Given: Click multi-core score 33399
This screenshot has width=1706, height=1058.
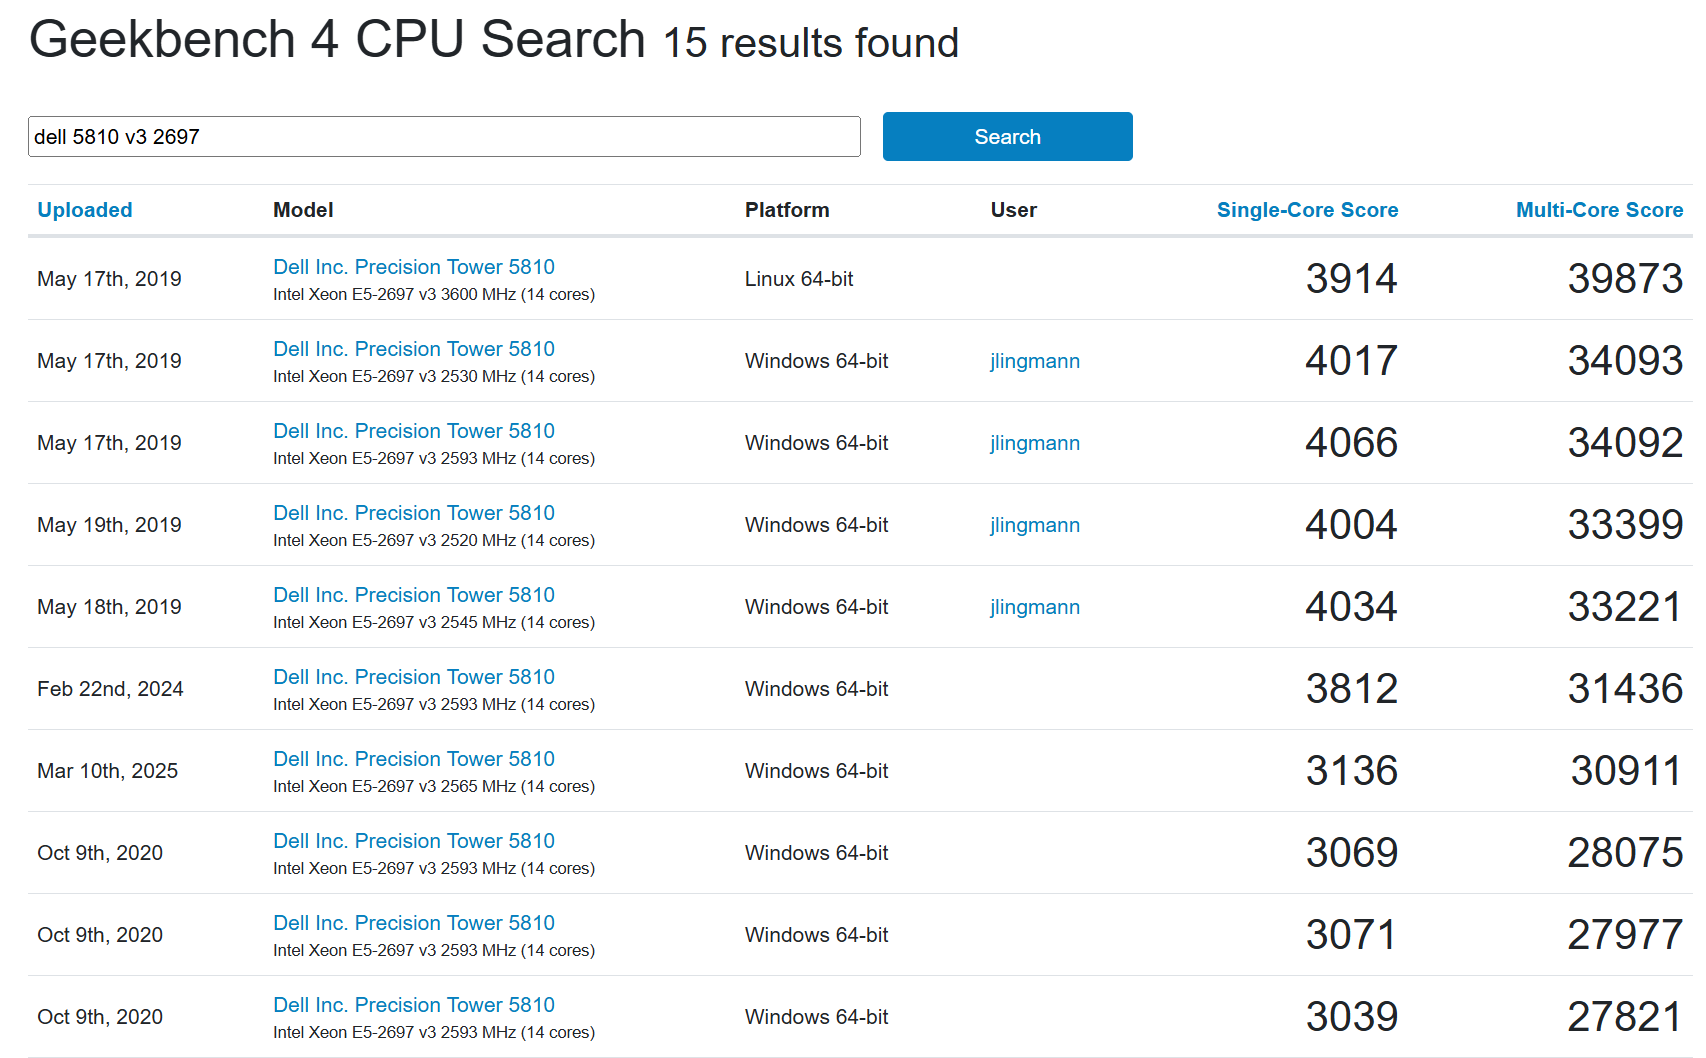Looking at the screenshot, I should [1625, 525].
